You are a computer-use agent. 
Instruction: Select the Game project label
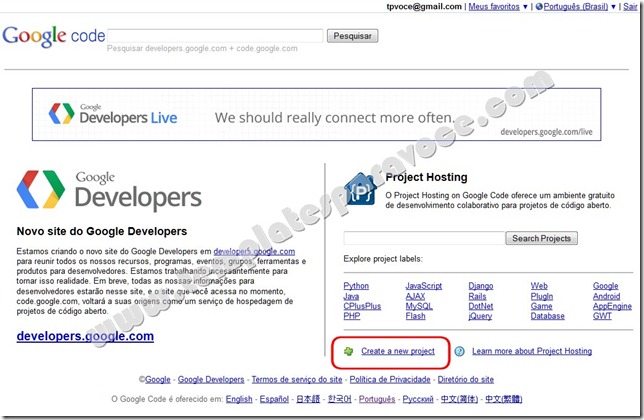pos(541,306)
